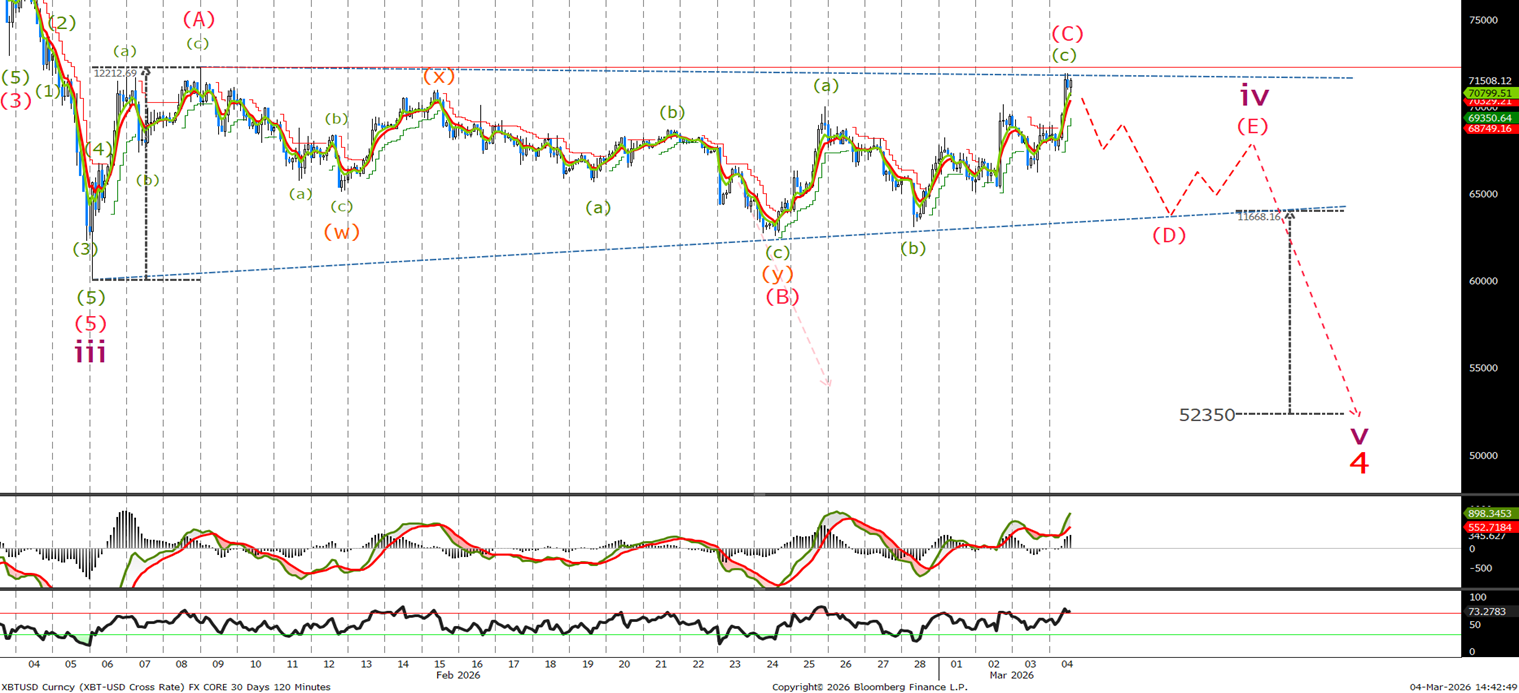Select the red (B) wave label
Viewport: 1519px width, 693px height.
782,297
